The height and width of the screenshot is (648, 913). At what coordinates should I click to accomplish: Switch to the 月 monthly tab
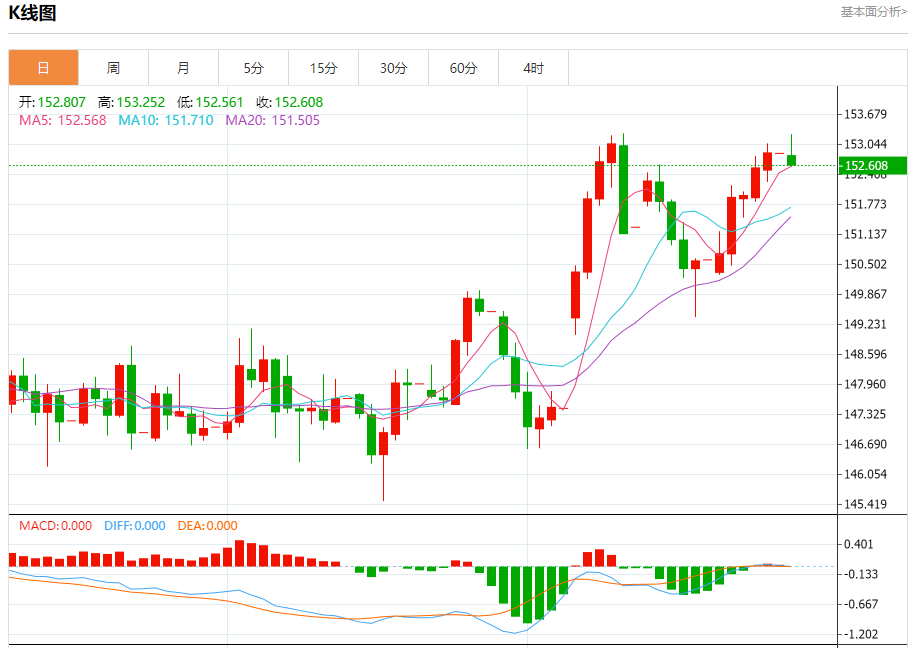point(183,68)
